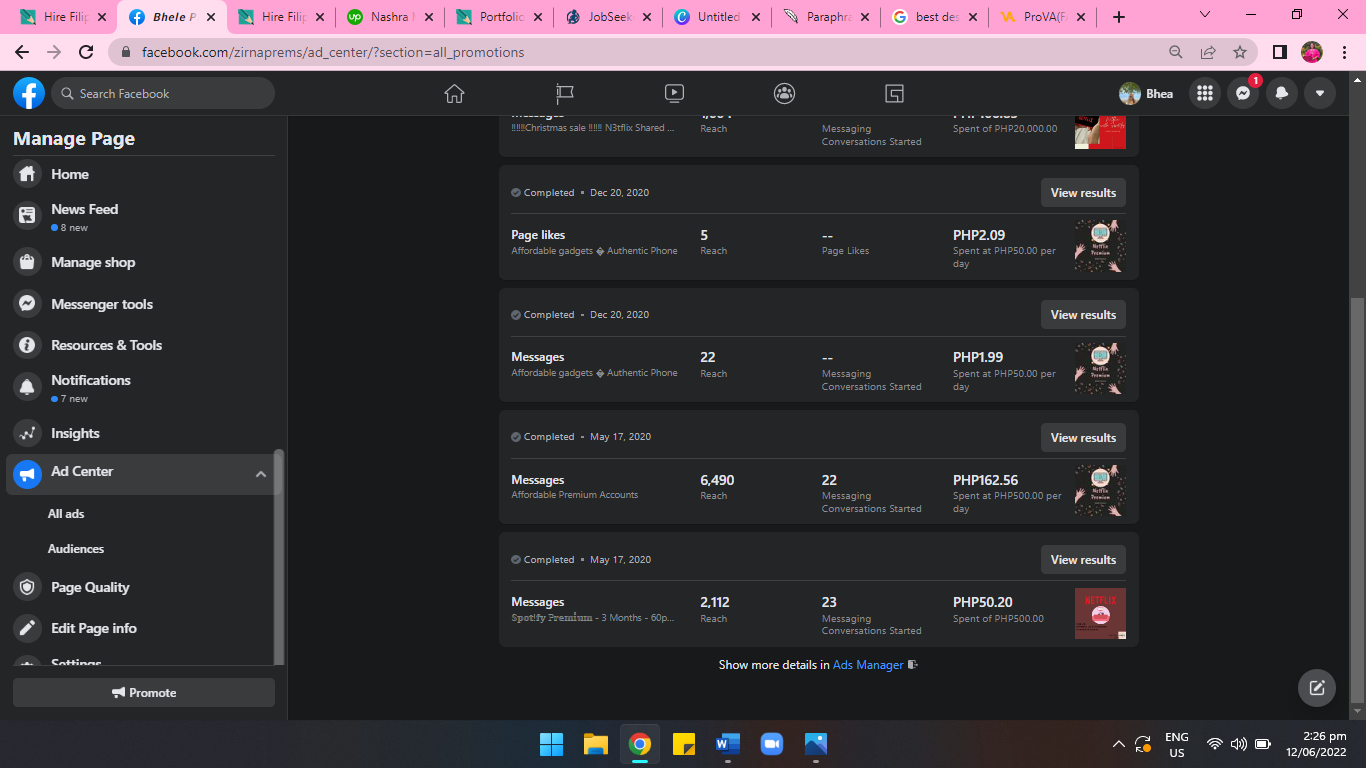The height and width of the screenshot is (768, 1366).
Task: Open the account dropdown arrow
Action: tap(1319, 93)
